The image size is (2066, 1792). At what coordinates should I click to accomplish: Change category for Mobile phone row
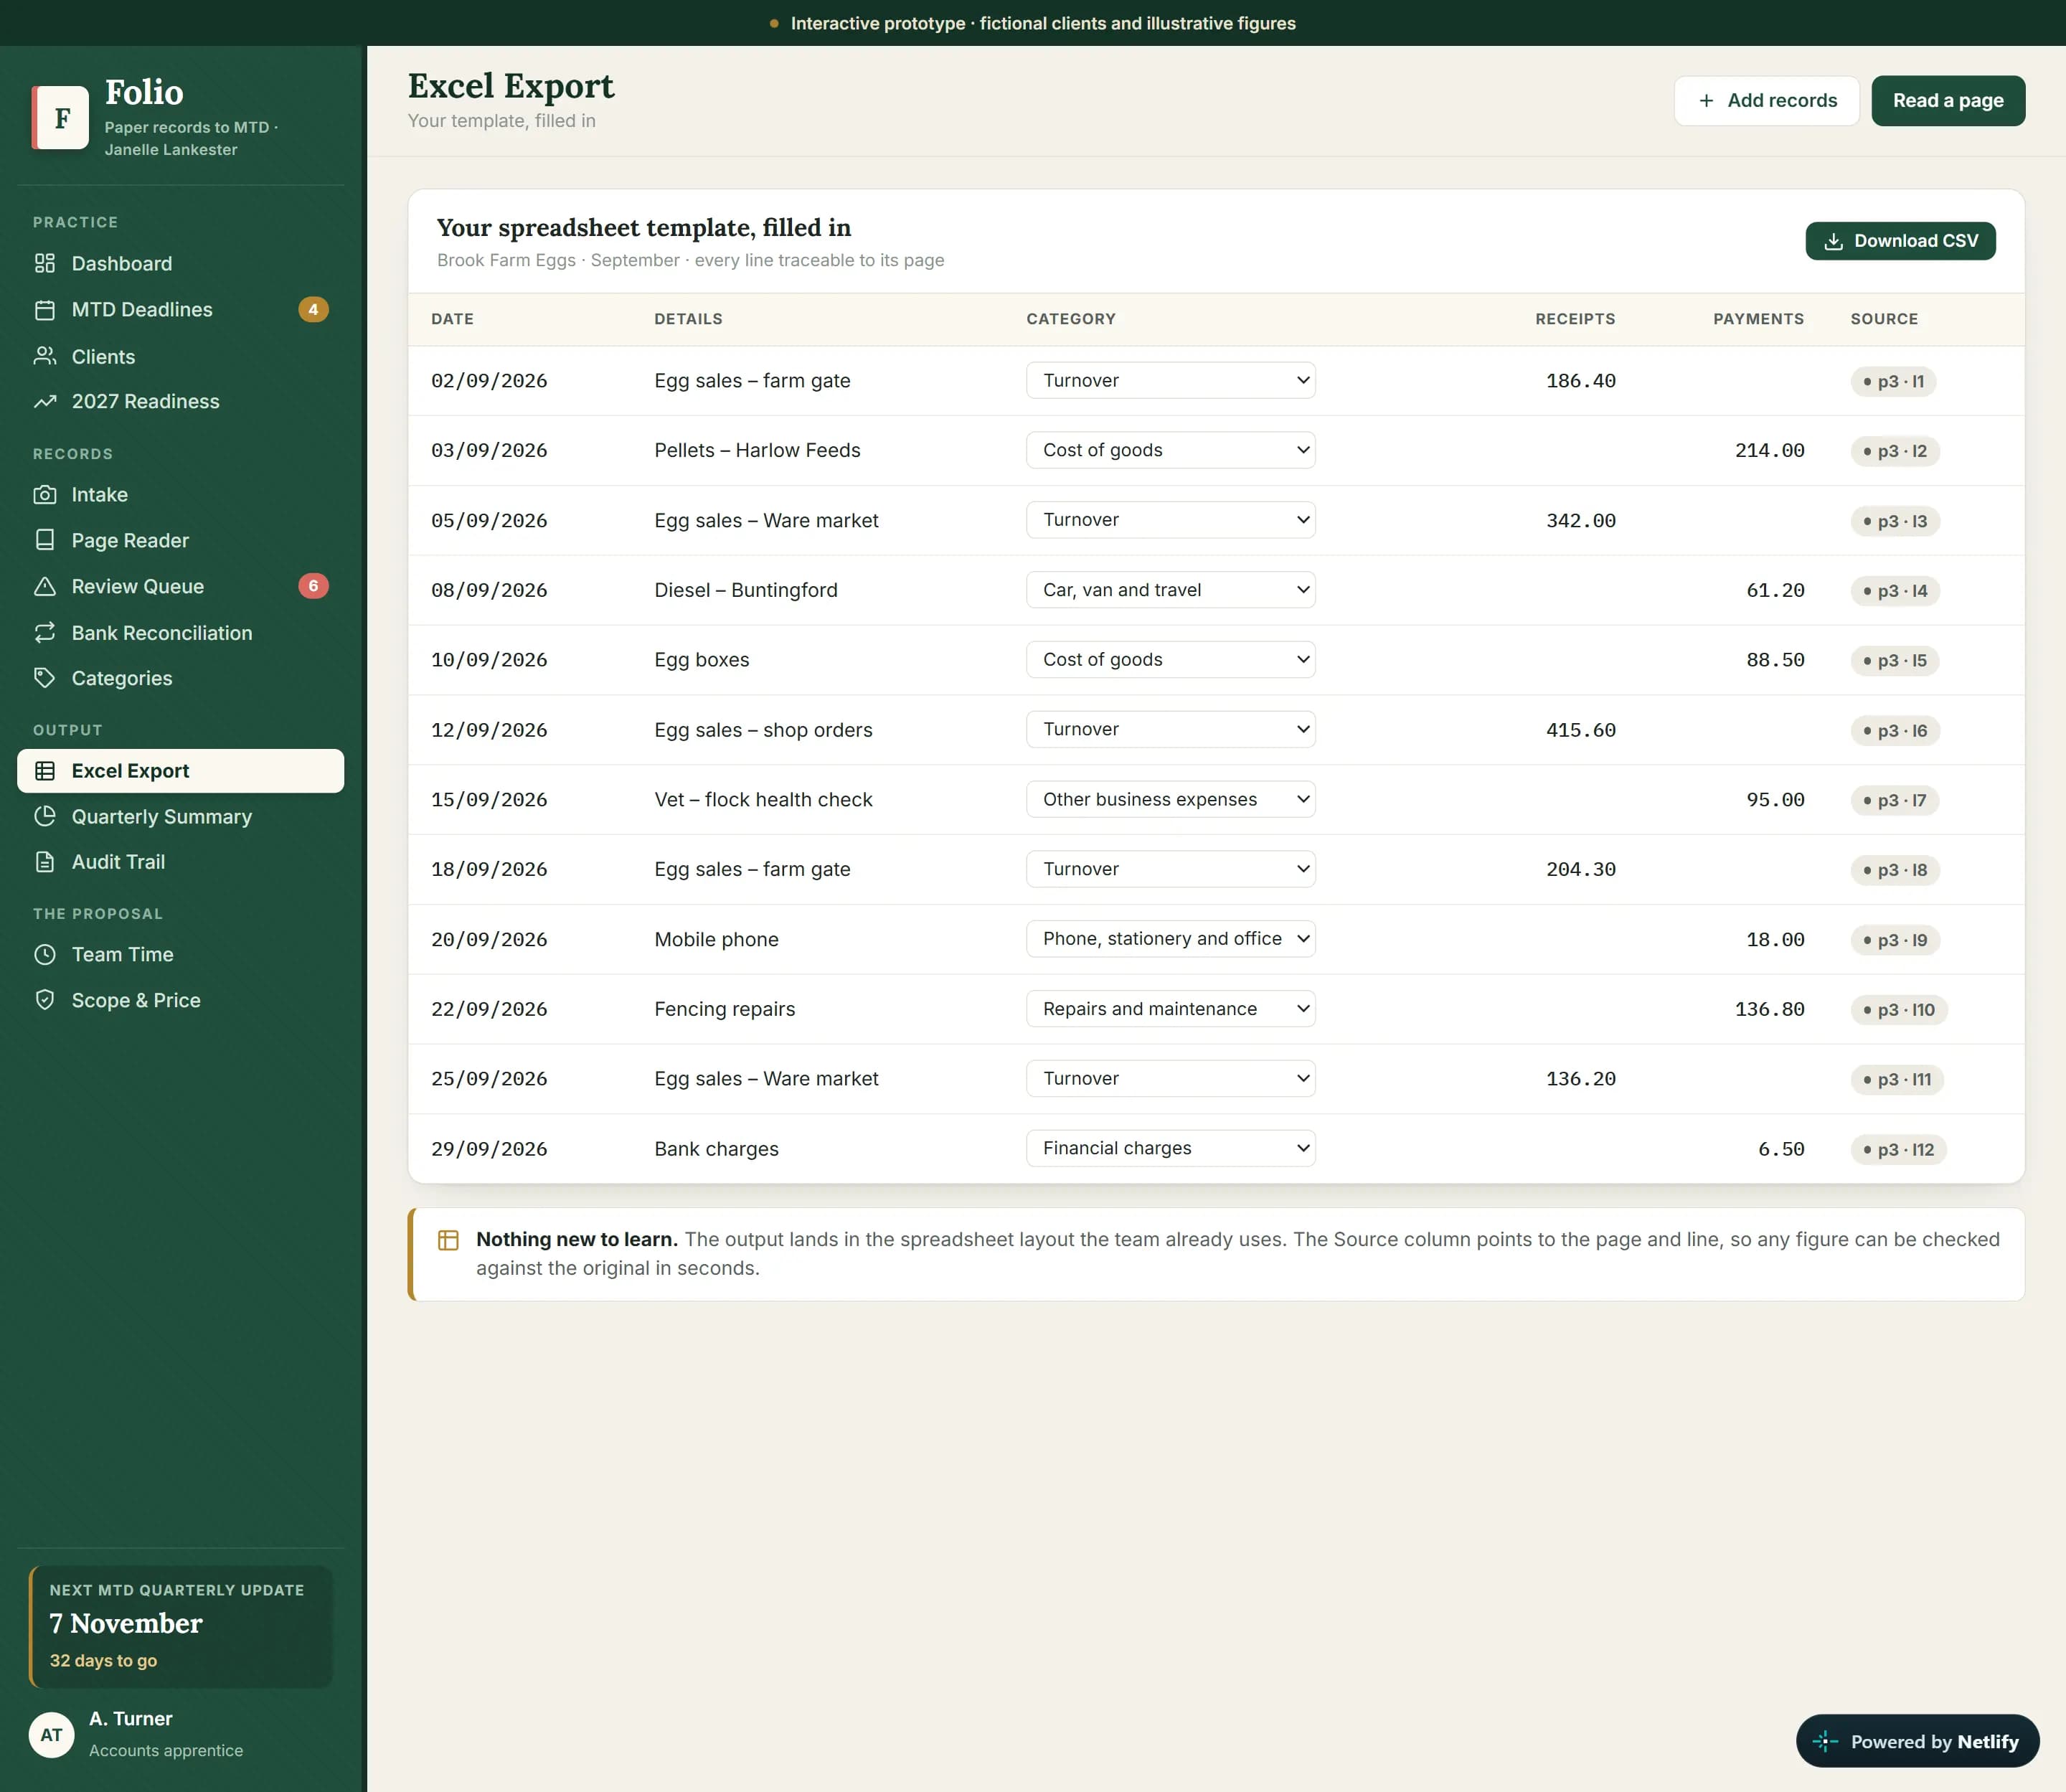(x=1170, y=939)
